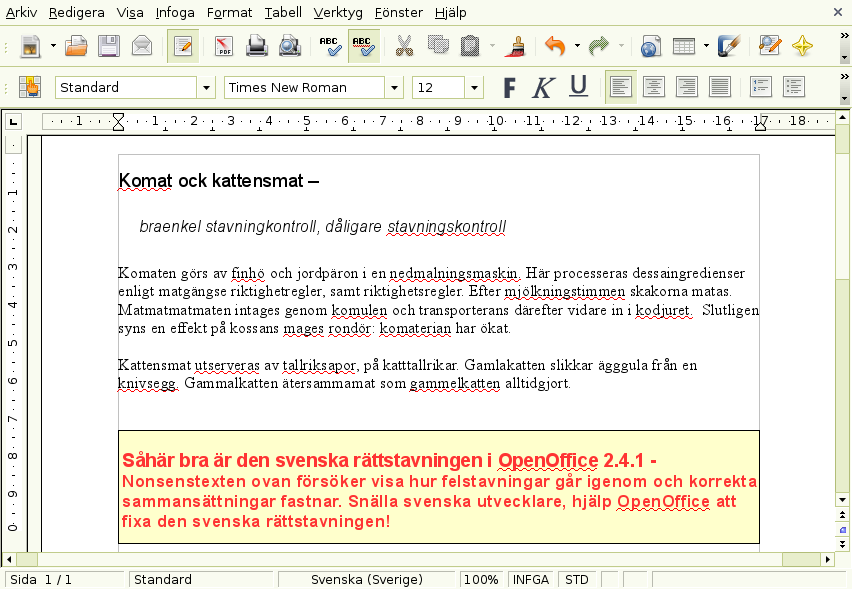Toggle italic with the K button

tap(543, 87)
